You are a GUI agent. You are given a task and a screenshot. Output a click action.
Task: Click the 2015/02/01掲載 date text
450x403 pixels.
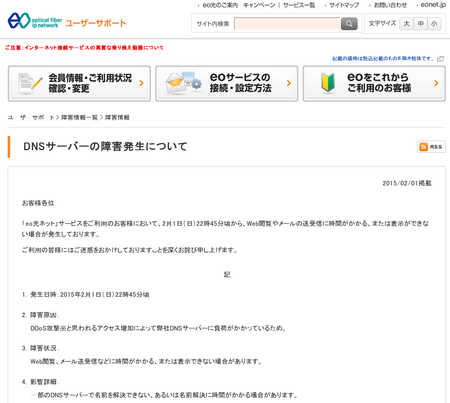point(407,183)
